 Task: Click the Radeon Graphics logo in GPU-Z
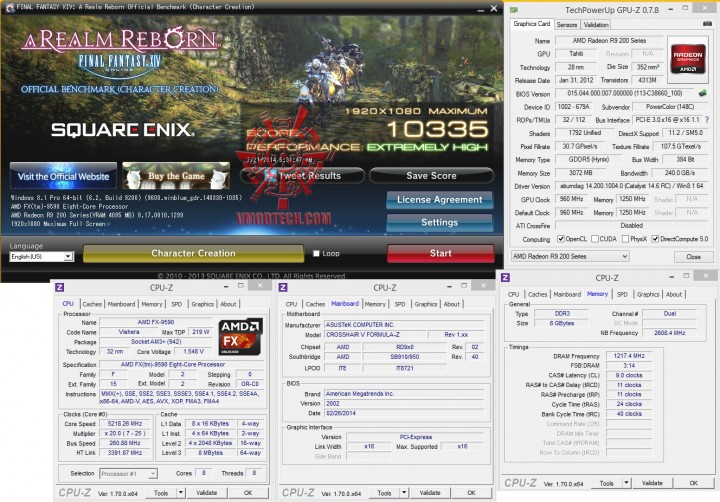click(x=688, y=59)
